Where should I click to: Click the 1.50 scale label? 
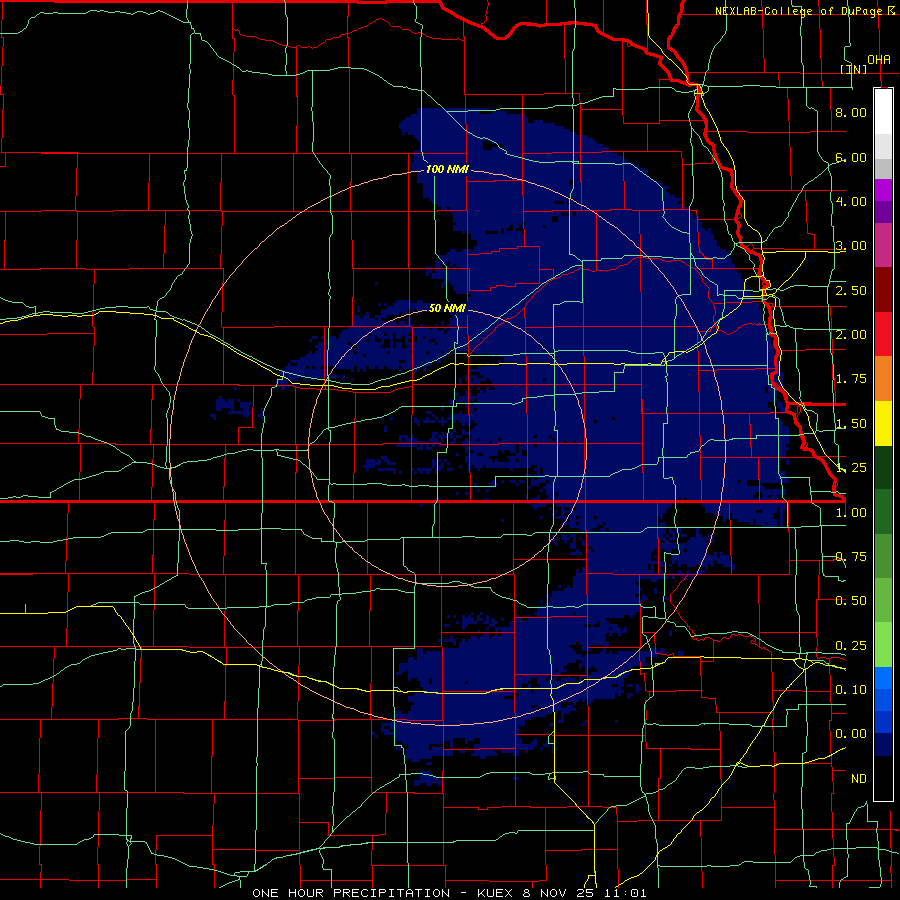tap(851, 424)
